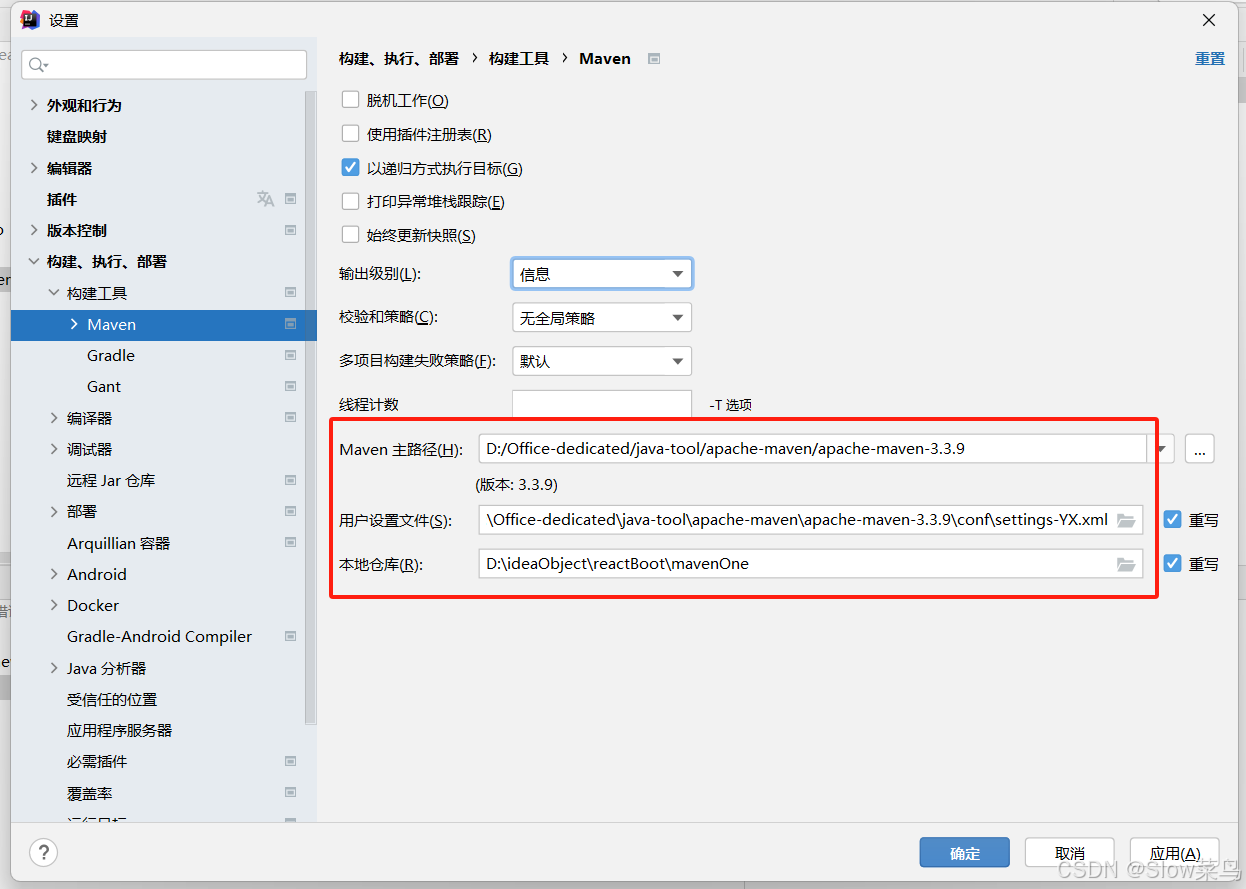The width and height of the screenshot is (1246, 889).
Task: Select Gradle in settings tree
Action: point(111,355)
